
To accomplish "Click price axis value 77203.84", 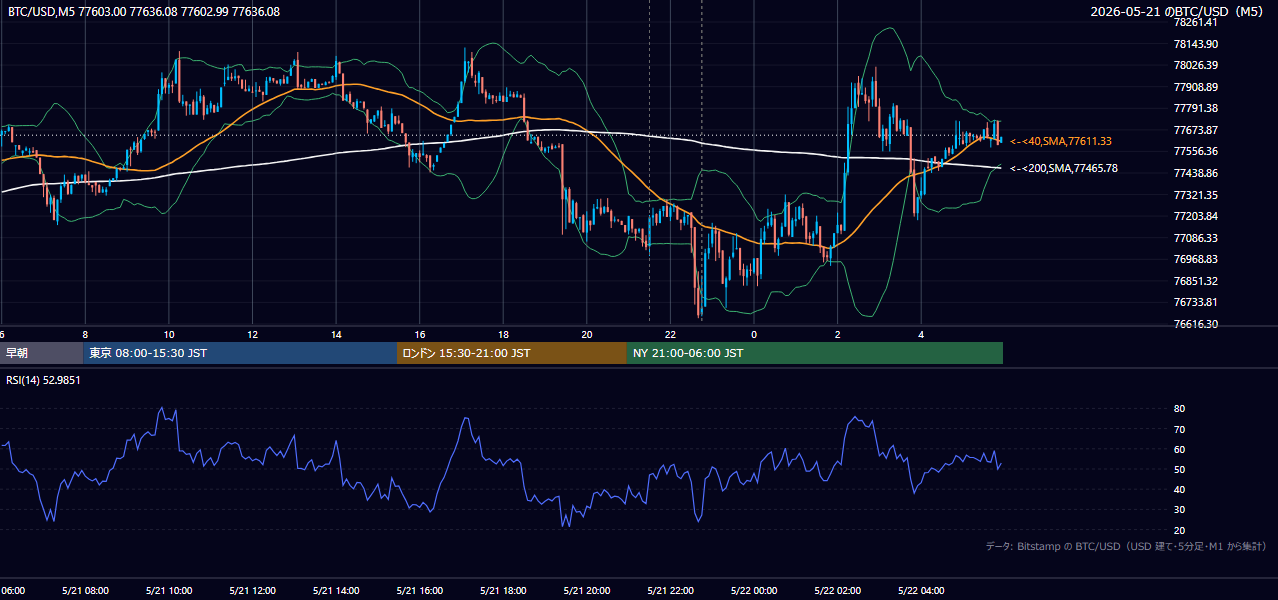I will 1195,216.
